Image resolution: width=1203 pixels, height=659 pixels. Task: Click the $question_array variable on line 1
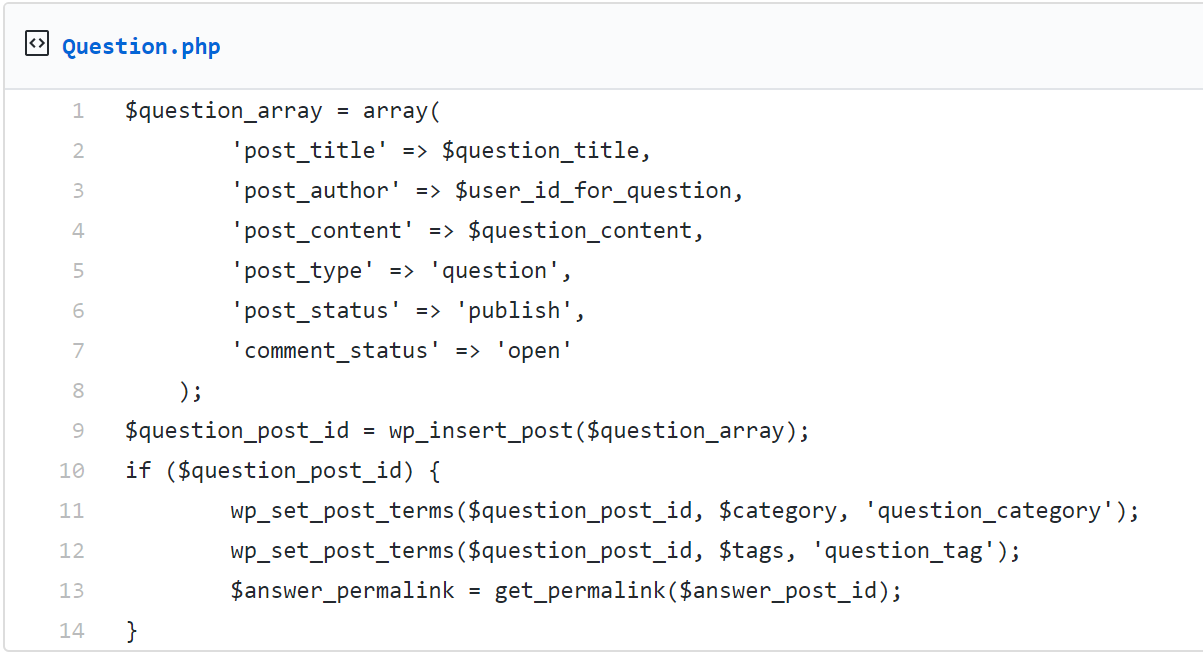pyautogui.click(x=224, y=111)
